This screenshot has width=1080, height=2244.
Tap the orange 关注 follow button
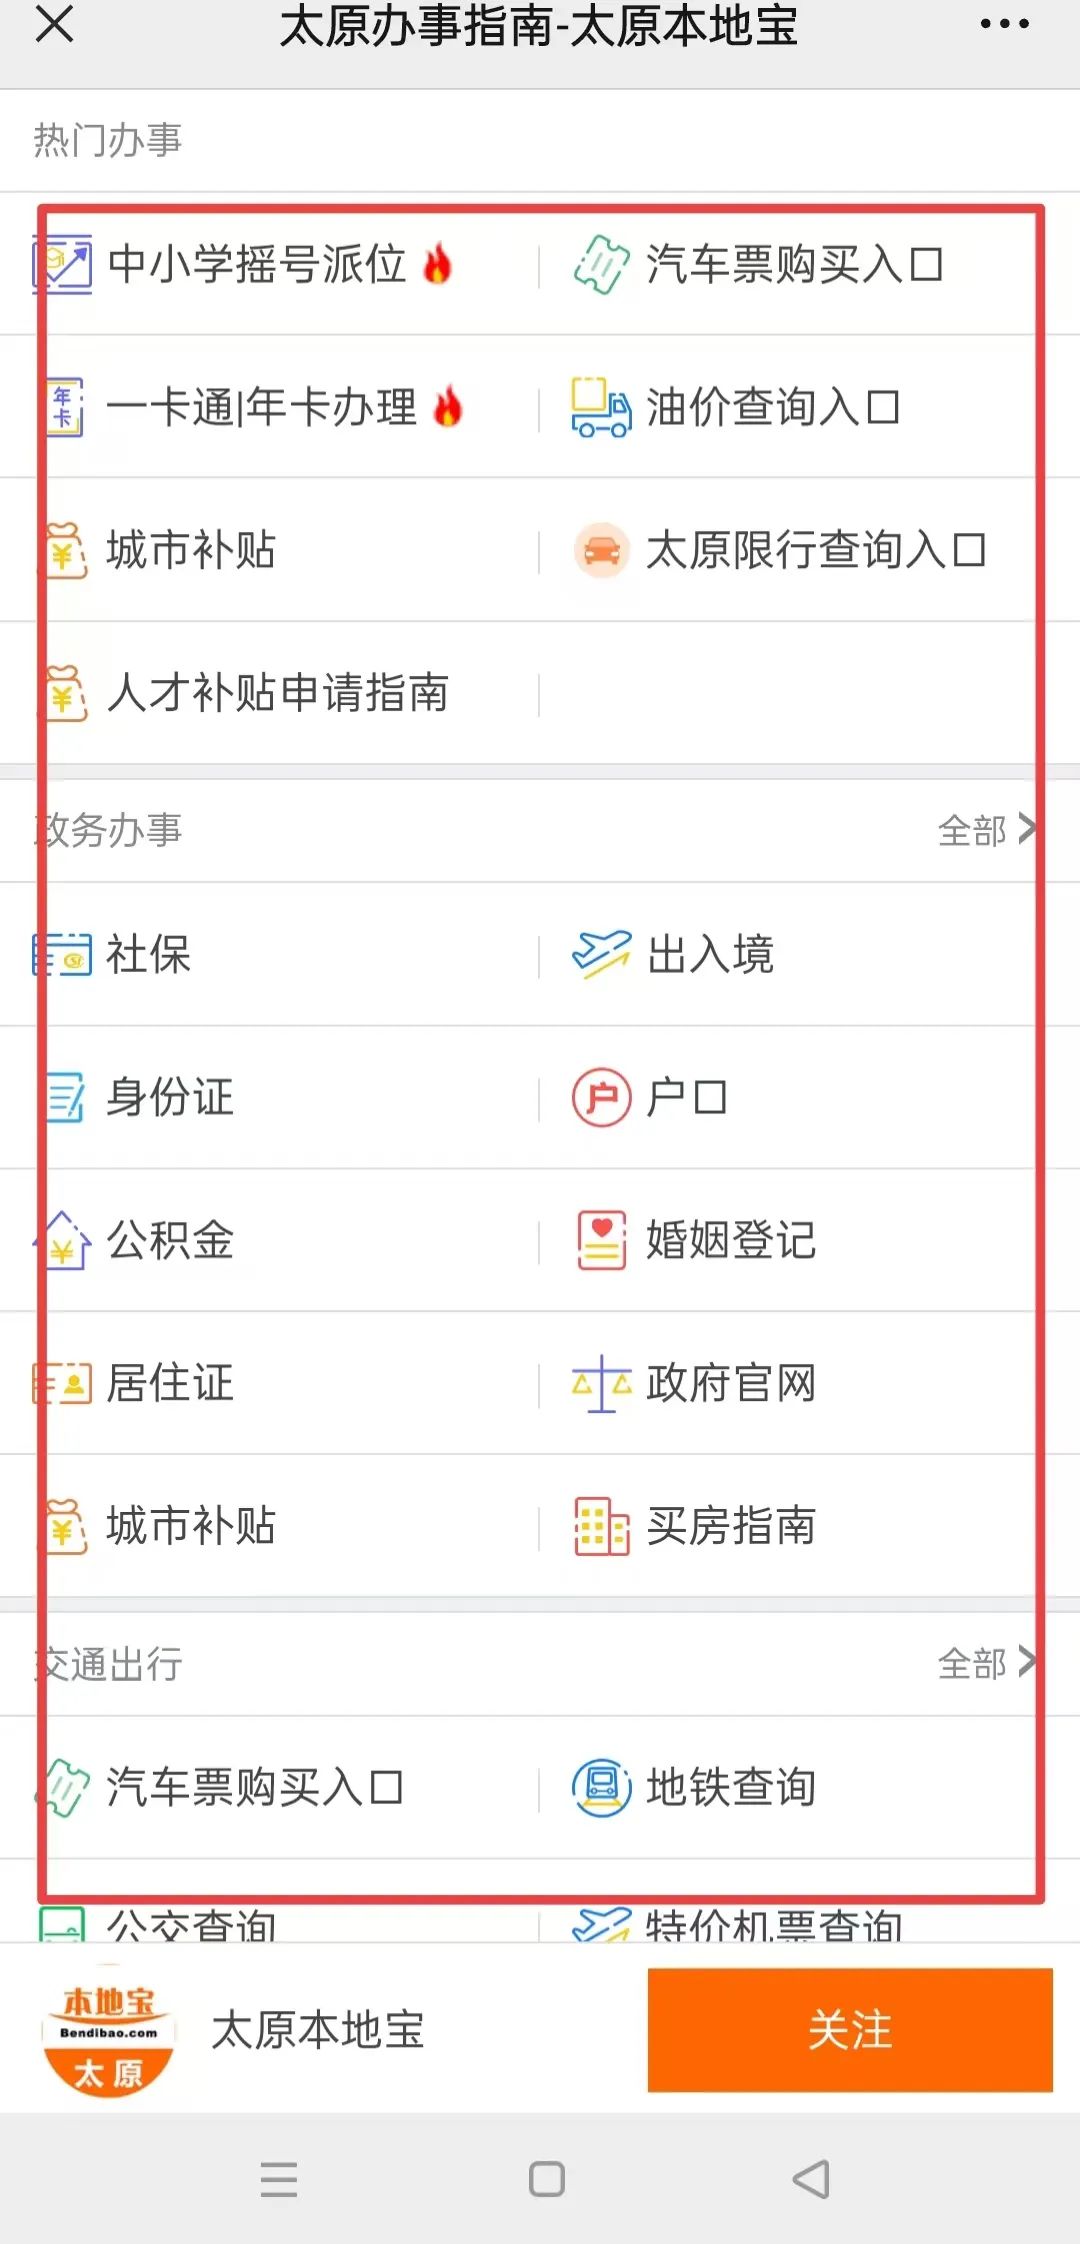(850, 2029)
